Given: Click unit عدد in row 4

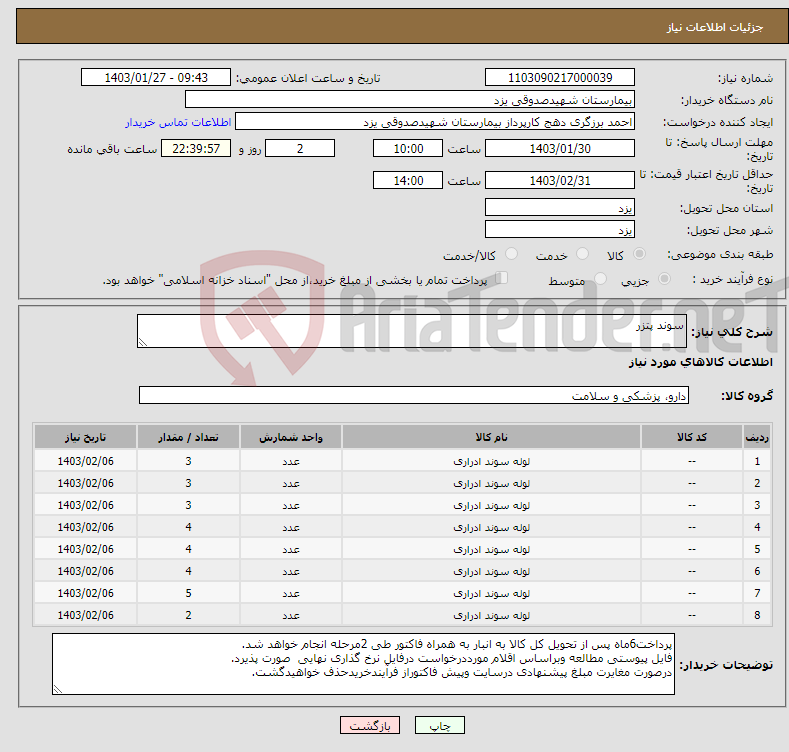Looking at the screenshot, I should [x=291, y=528].
